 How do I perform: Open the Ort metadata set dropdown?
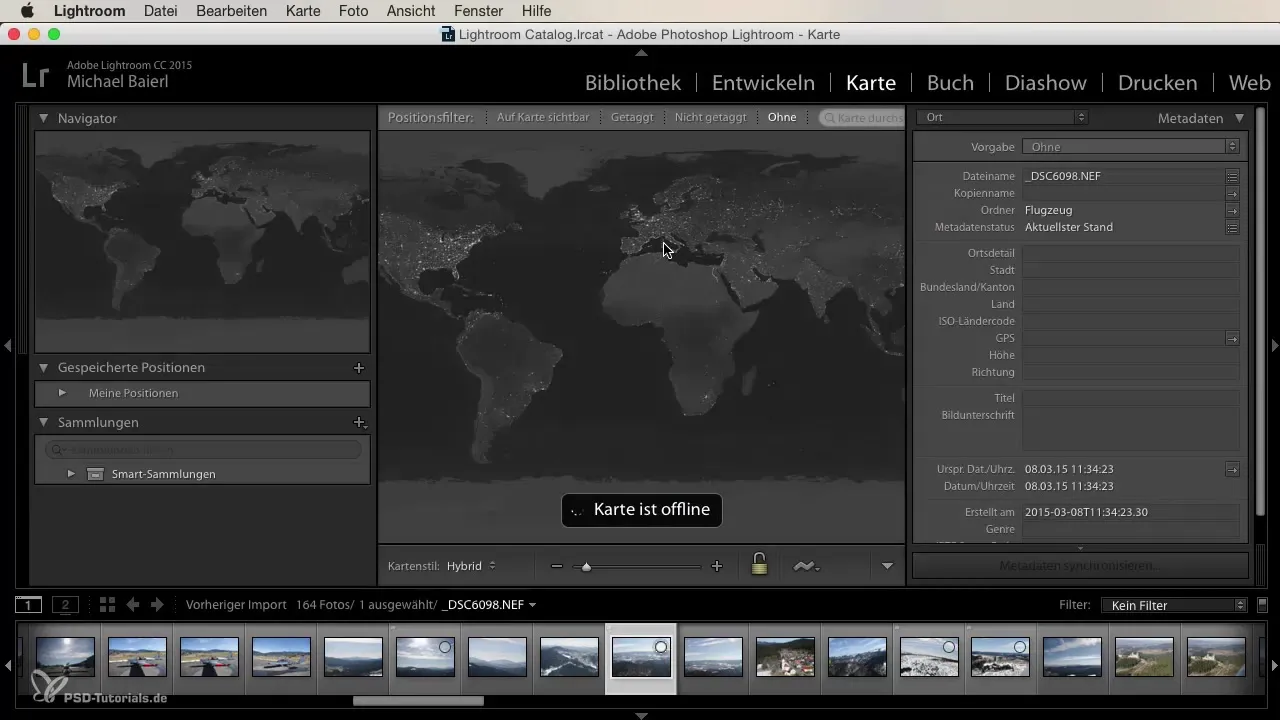pos(1002,117)
